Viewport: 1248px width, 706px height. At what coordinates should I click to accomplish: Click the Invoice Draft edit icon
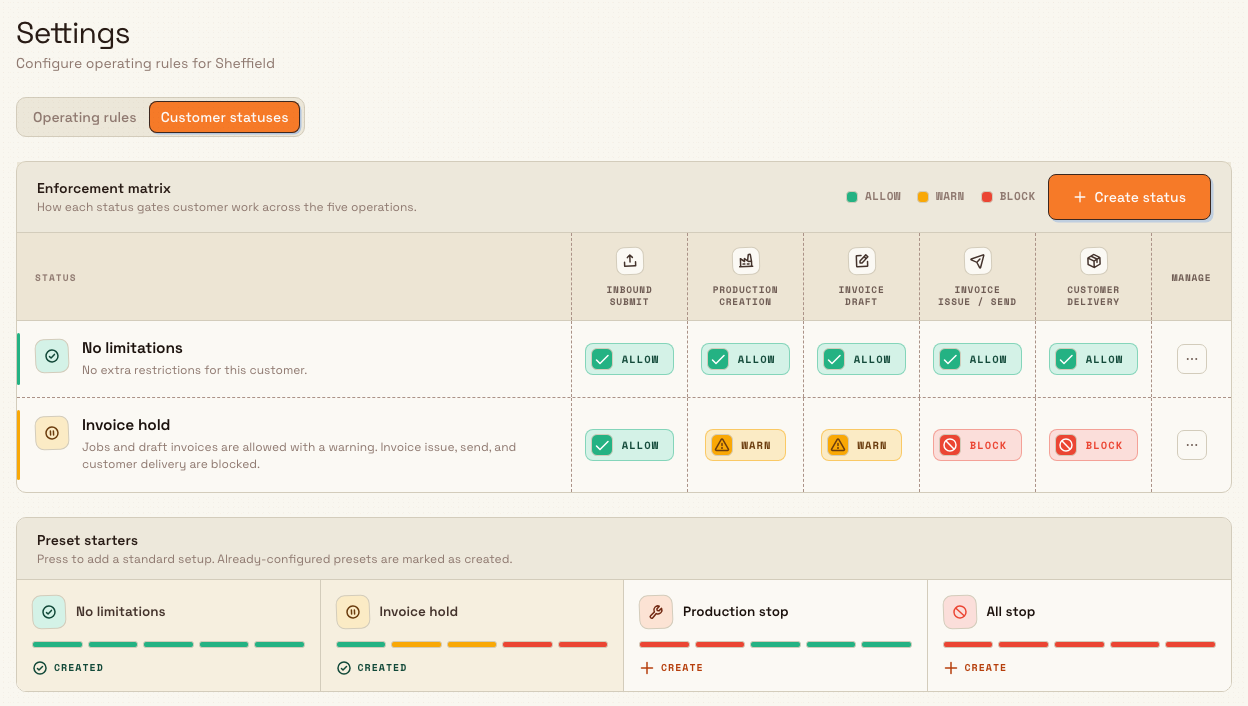[862, 261]
